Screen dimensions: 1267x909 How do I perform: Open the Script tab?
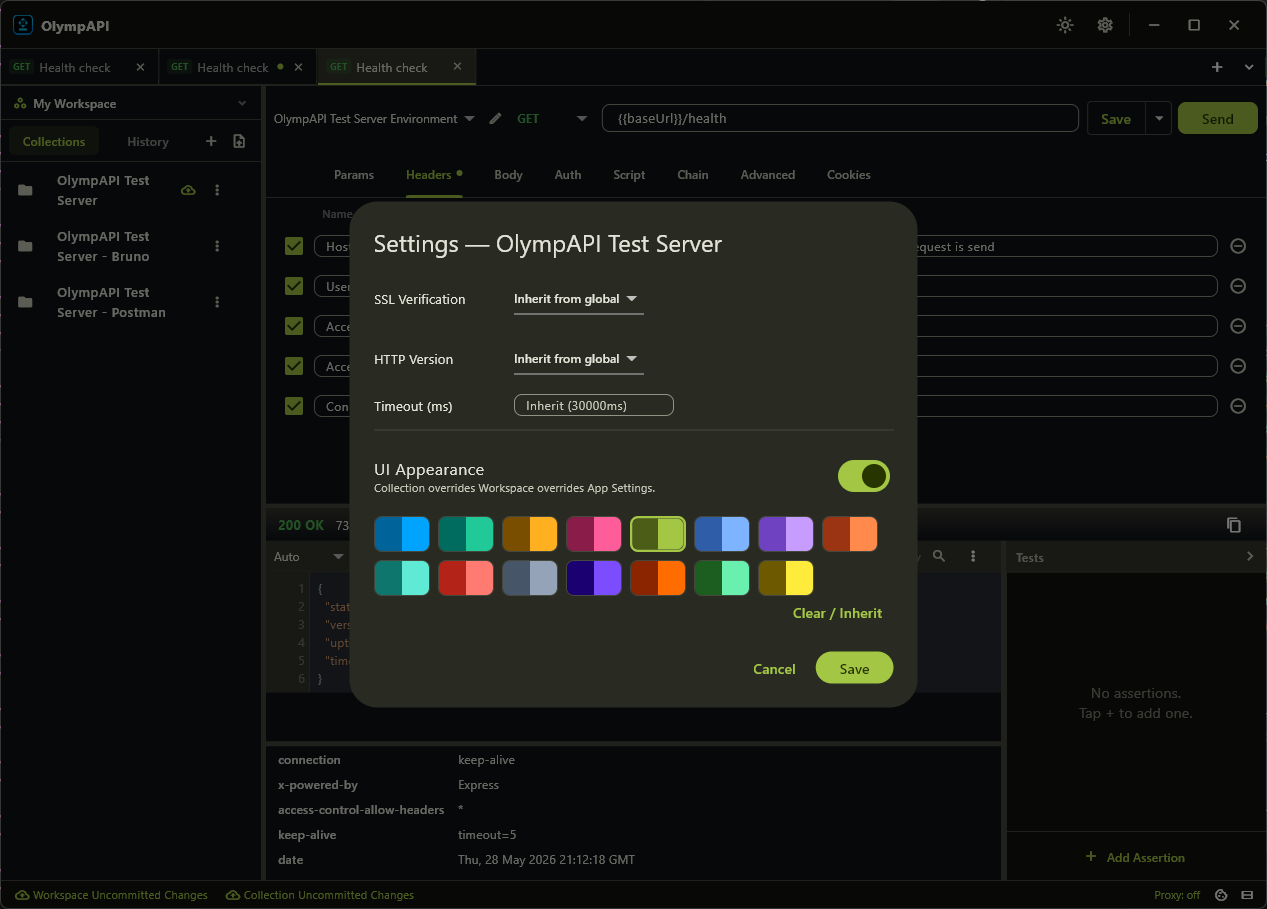(629, 175)
